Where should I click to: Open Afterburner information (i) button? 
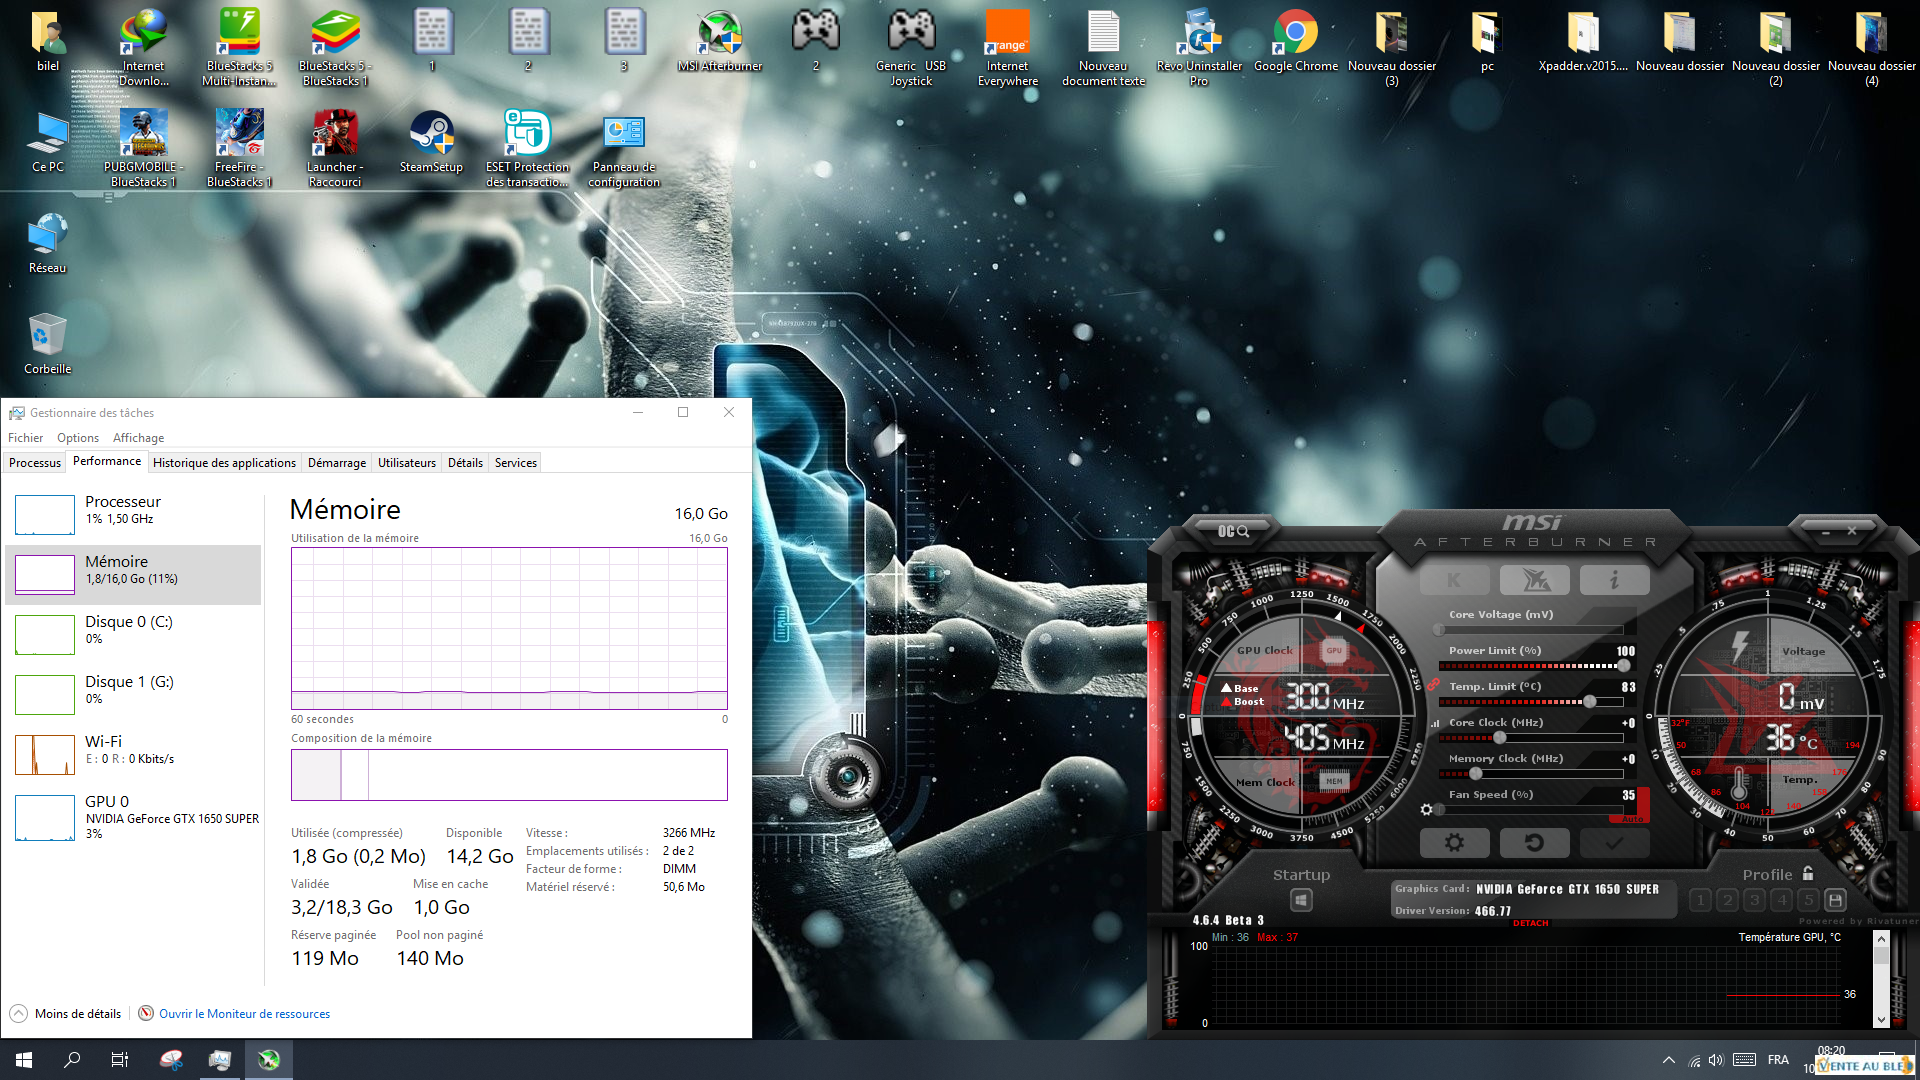(1614, 580)
